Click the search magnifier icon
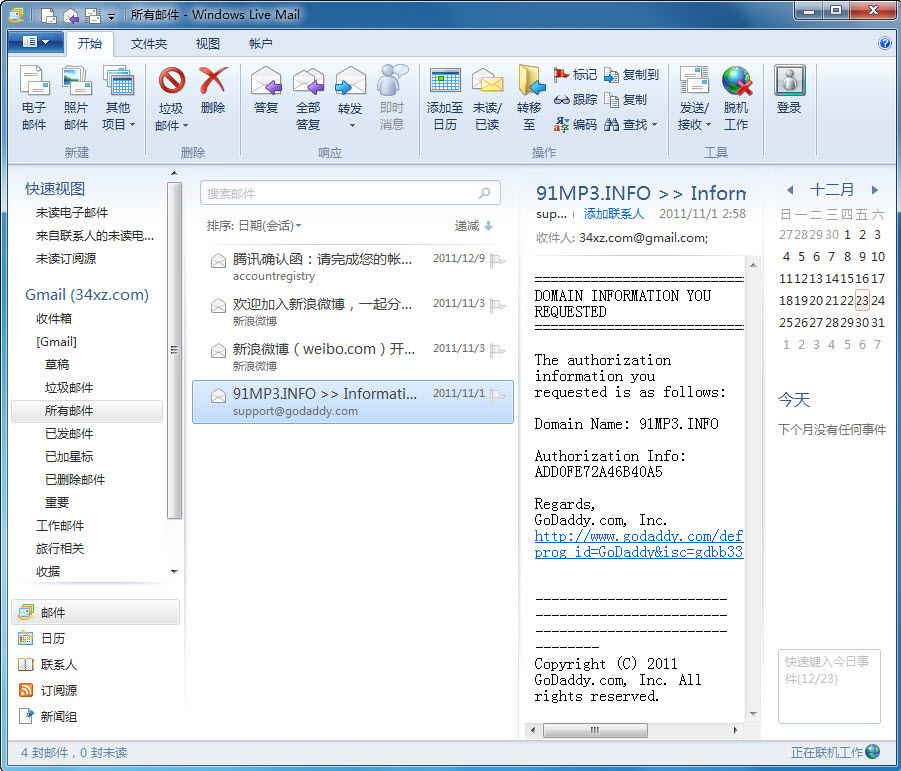 click(x=485, y=193)
